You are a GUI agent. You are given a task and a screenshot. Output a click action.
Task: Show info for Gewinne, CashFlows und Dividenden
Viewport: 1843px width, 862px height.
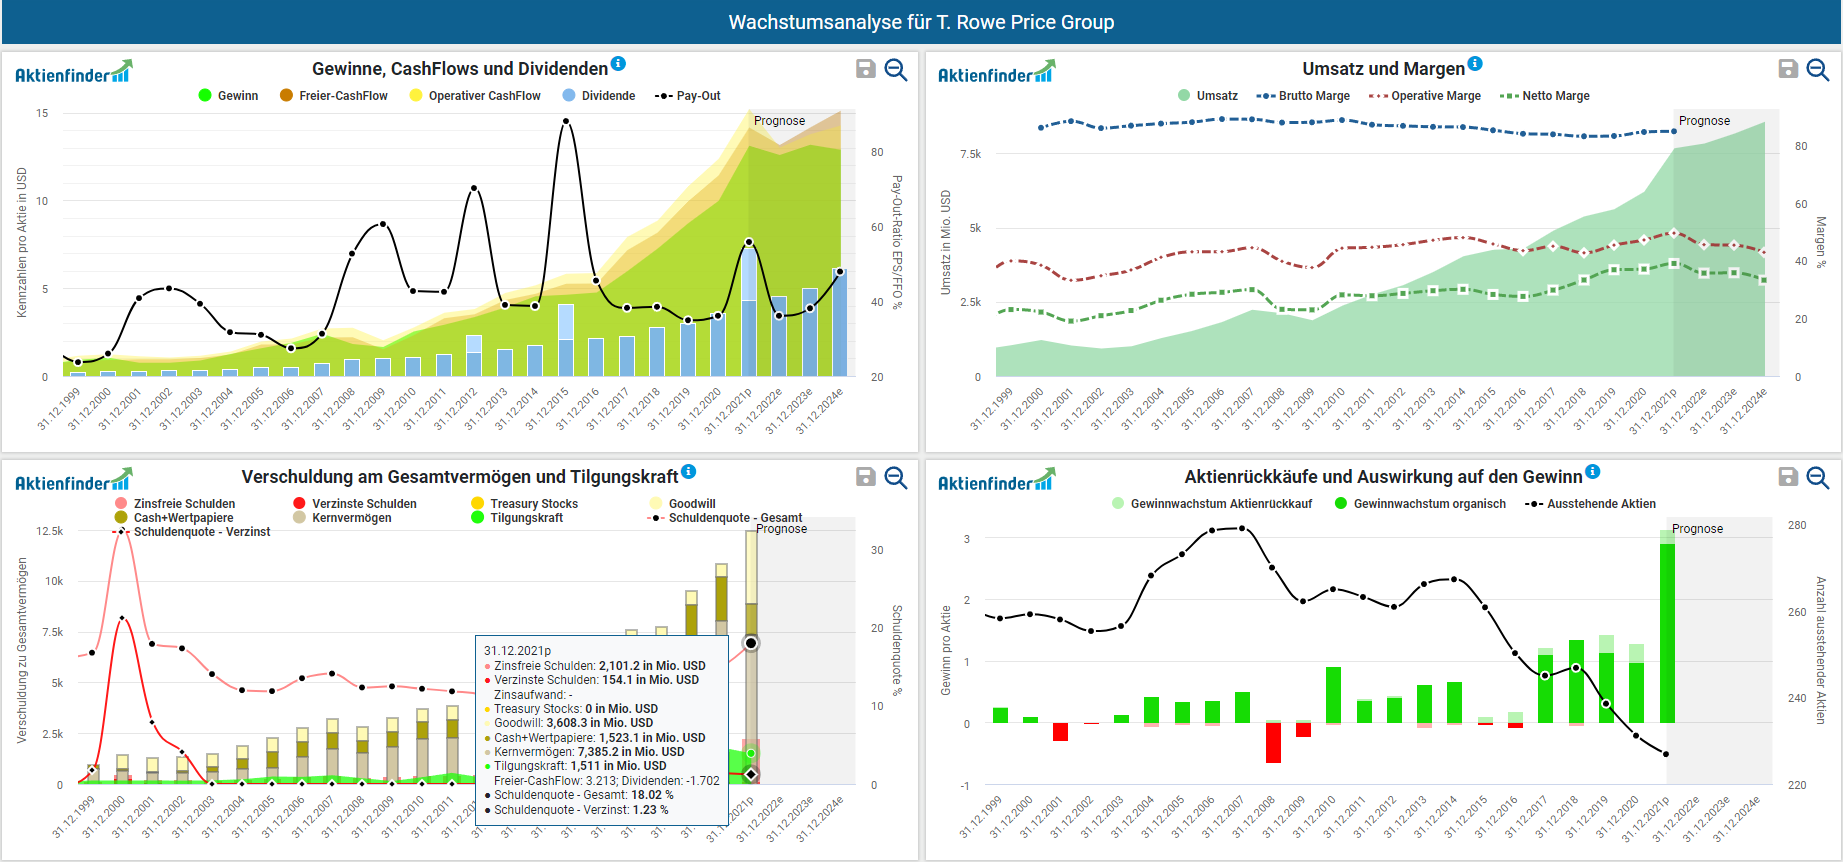pyautogui.click(x=618, y=64)
